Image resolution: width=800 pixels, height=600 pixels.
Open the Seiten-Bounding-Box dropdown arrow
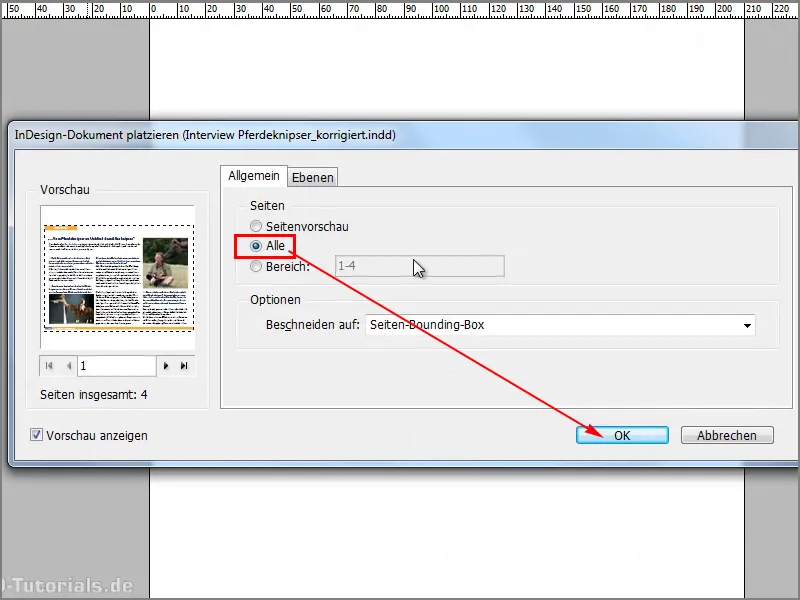pyautogui.click(x=747, y=324)
